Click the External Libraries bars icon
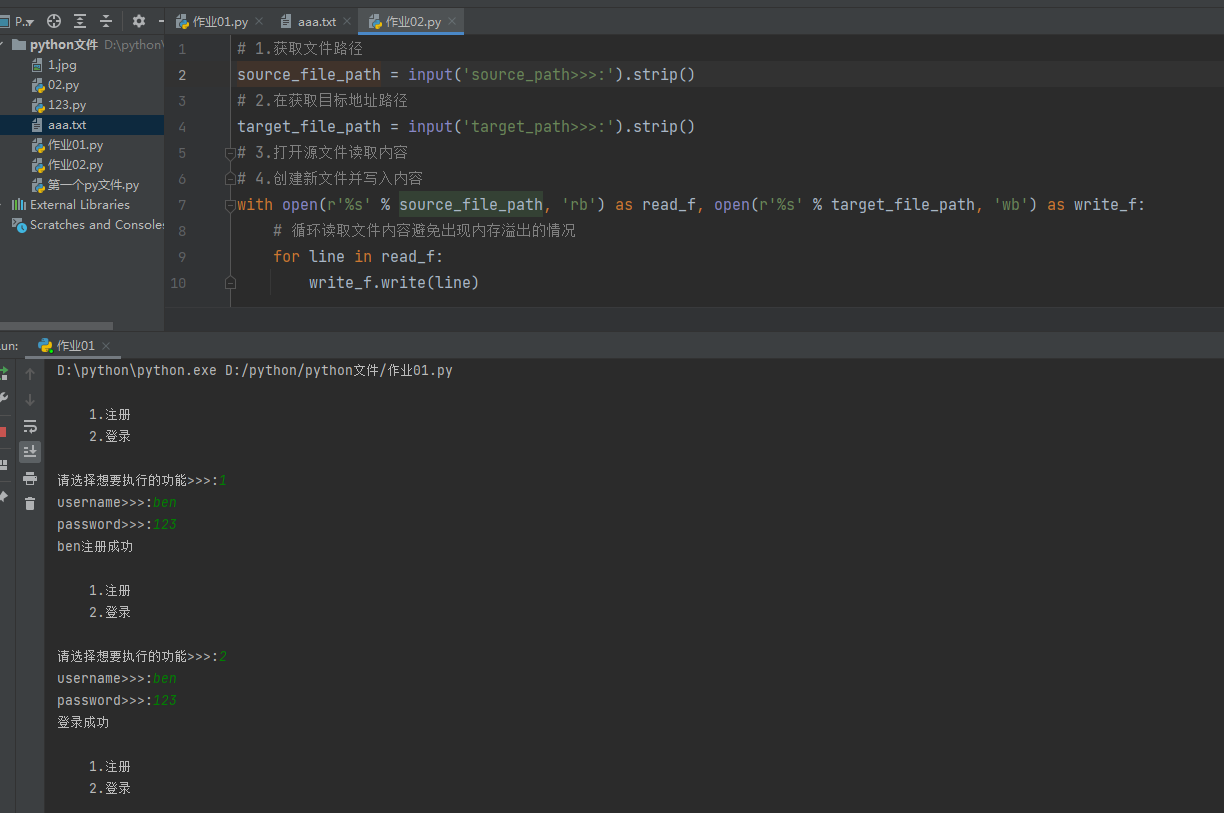This screenshot has height=813, width=1224. pyautogui.click(x=19, y=205)
